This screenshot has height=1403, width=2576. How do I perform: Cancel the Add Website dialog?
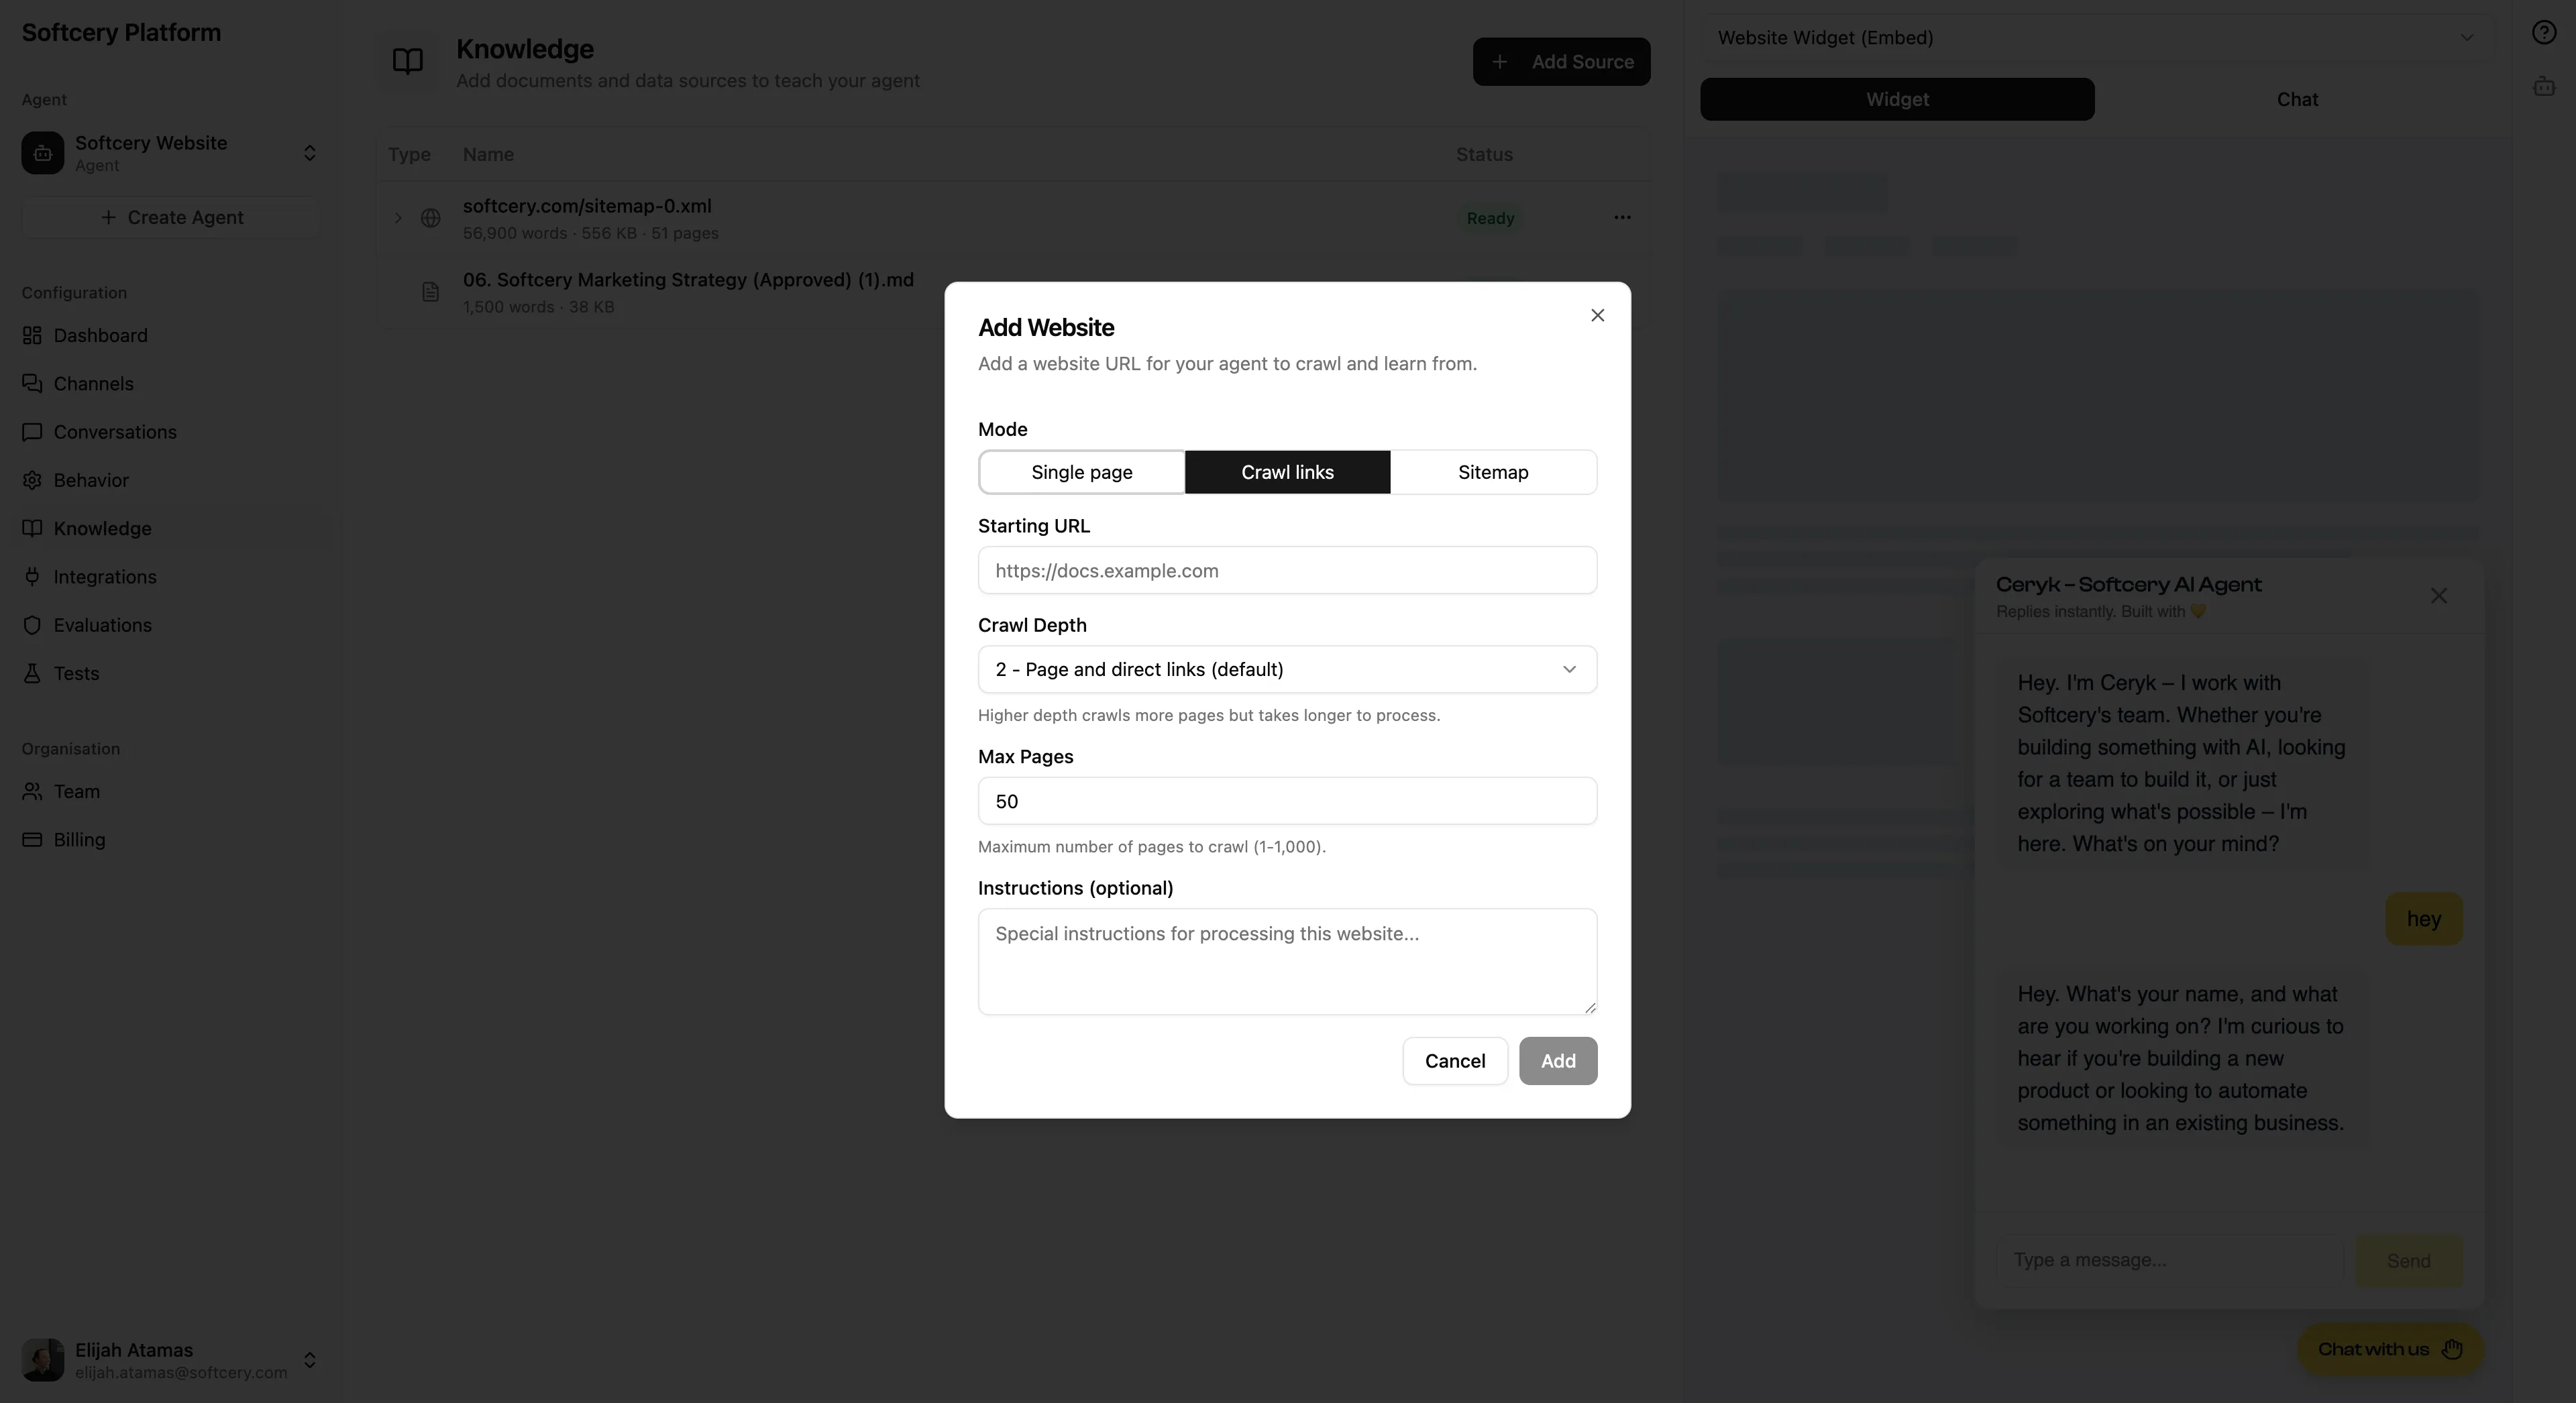[1455, 1060]
